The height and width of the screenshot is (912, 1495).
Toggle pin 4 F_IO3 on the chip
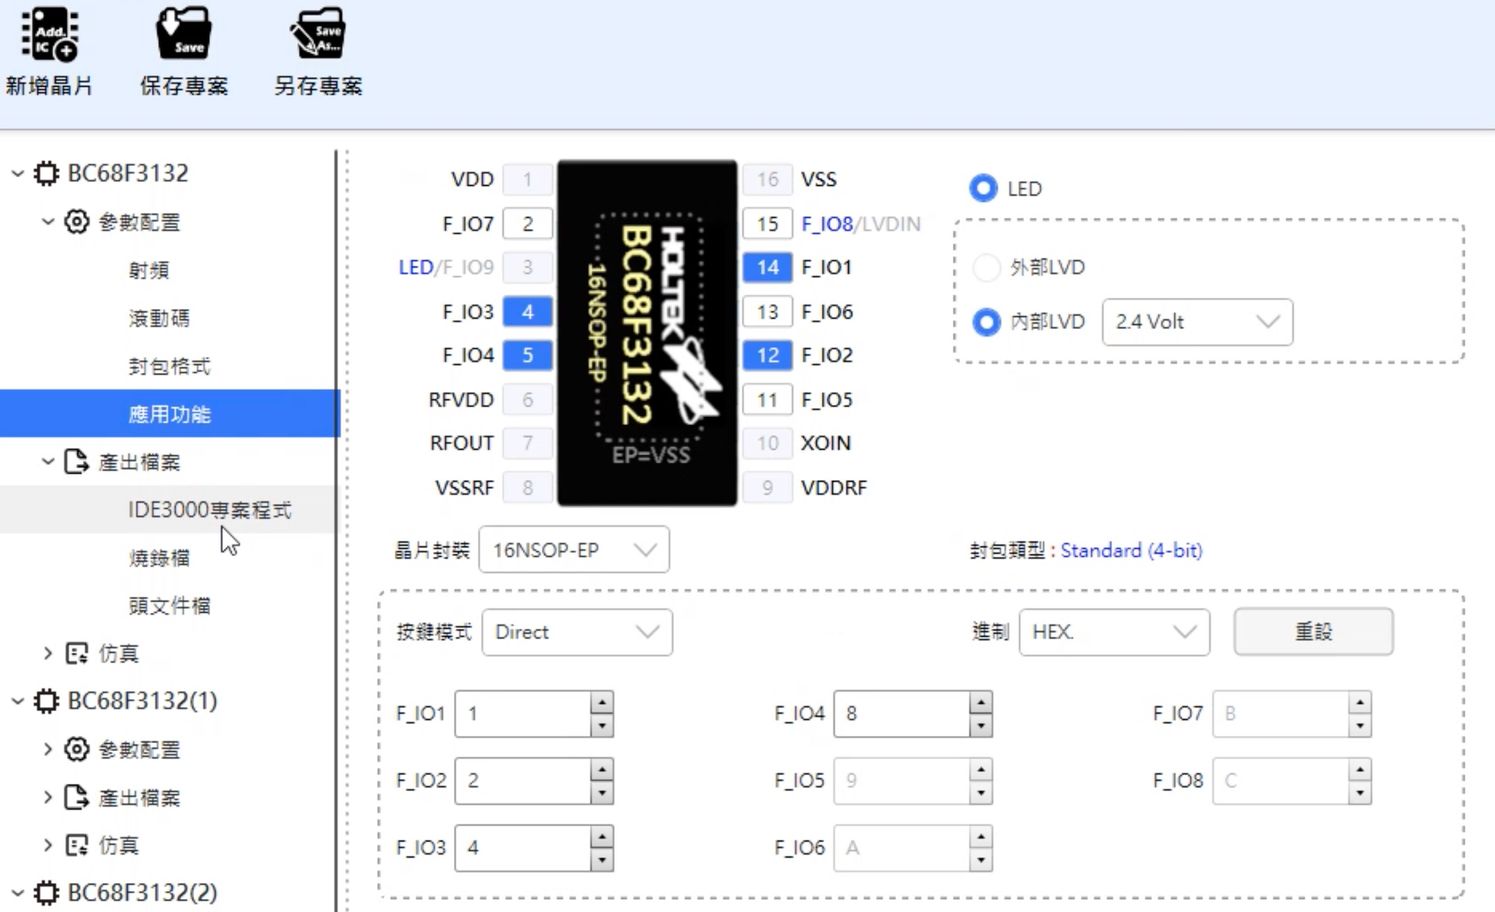point(527,312)
